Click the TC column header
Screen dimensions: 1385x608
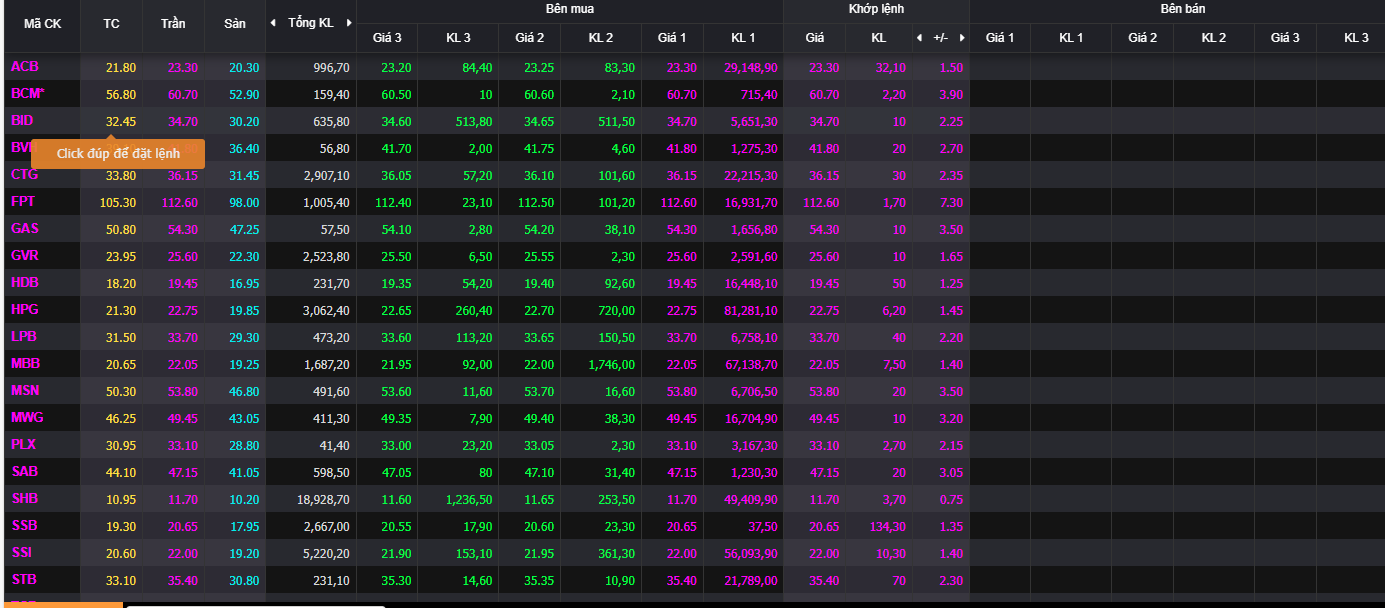tap(111, 23)
